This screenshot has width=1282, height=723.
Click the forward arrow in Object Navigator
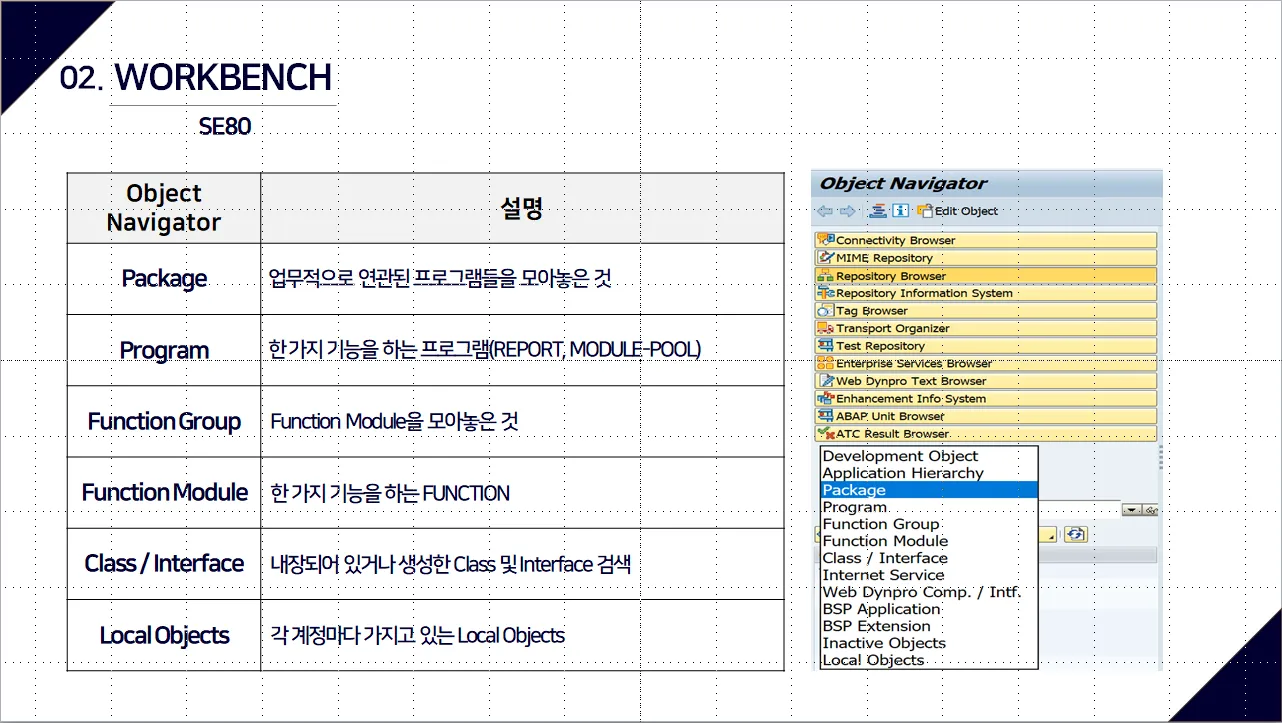pos(847,211)
